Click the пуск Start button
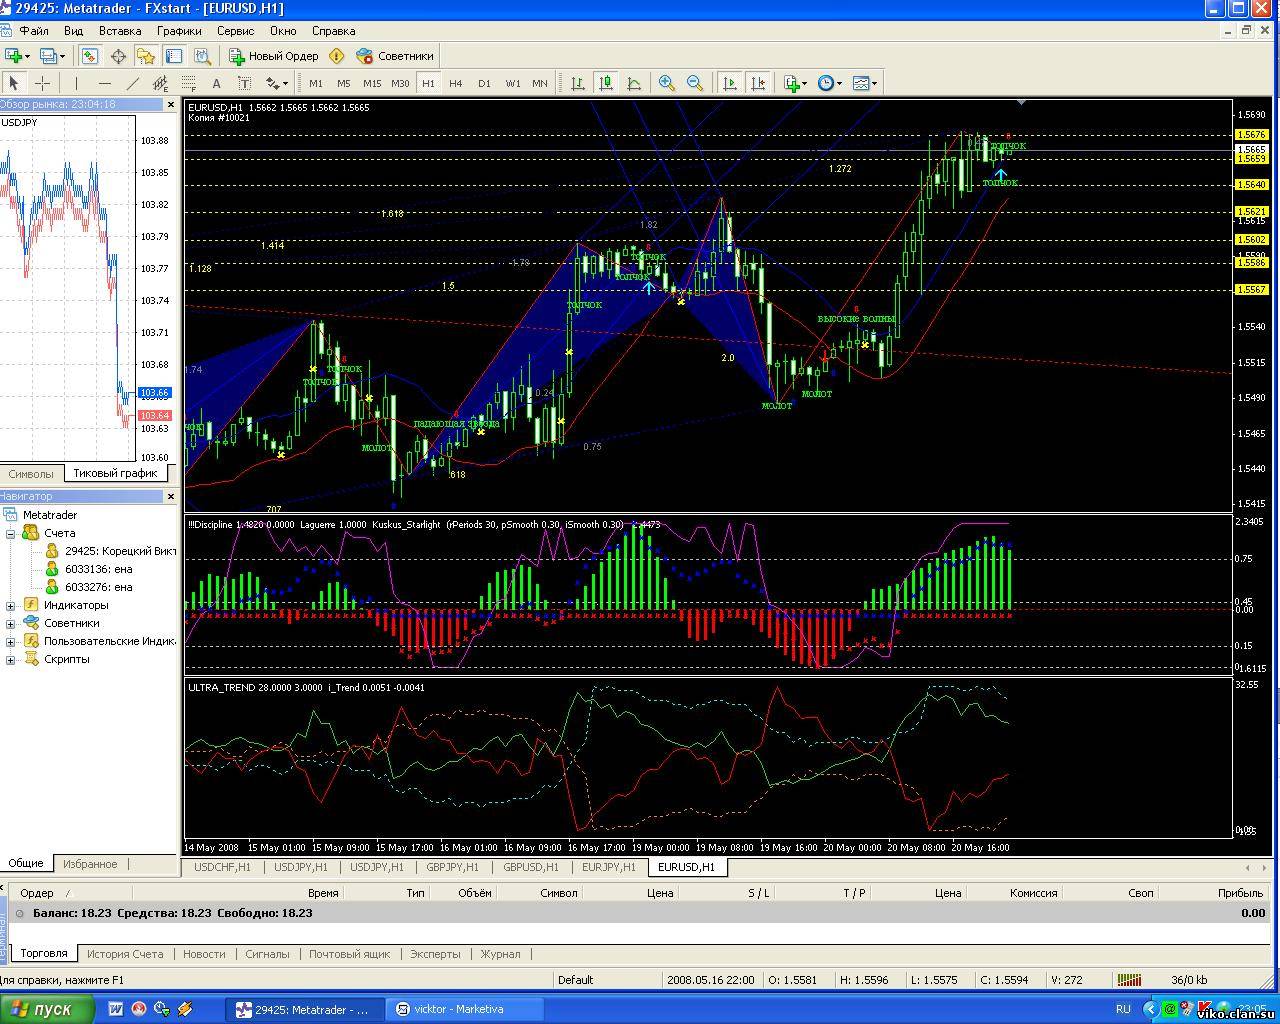 click(46, 1009)
